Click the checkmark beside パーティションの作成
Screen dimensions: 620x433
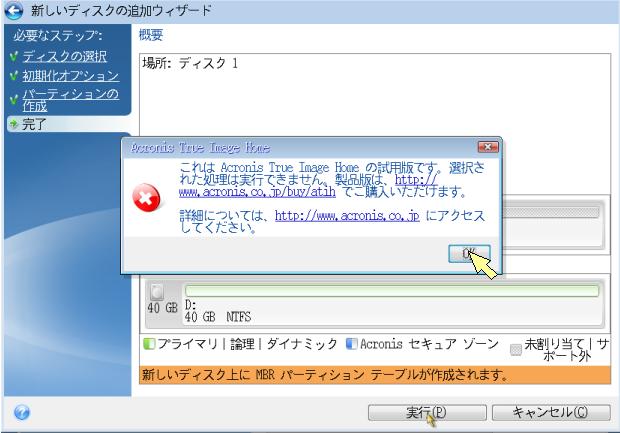[x=14, y=99]
